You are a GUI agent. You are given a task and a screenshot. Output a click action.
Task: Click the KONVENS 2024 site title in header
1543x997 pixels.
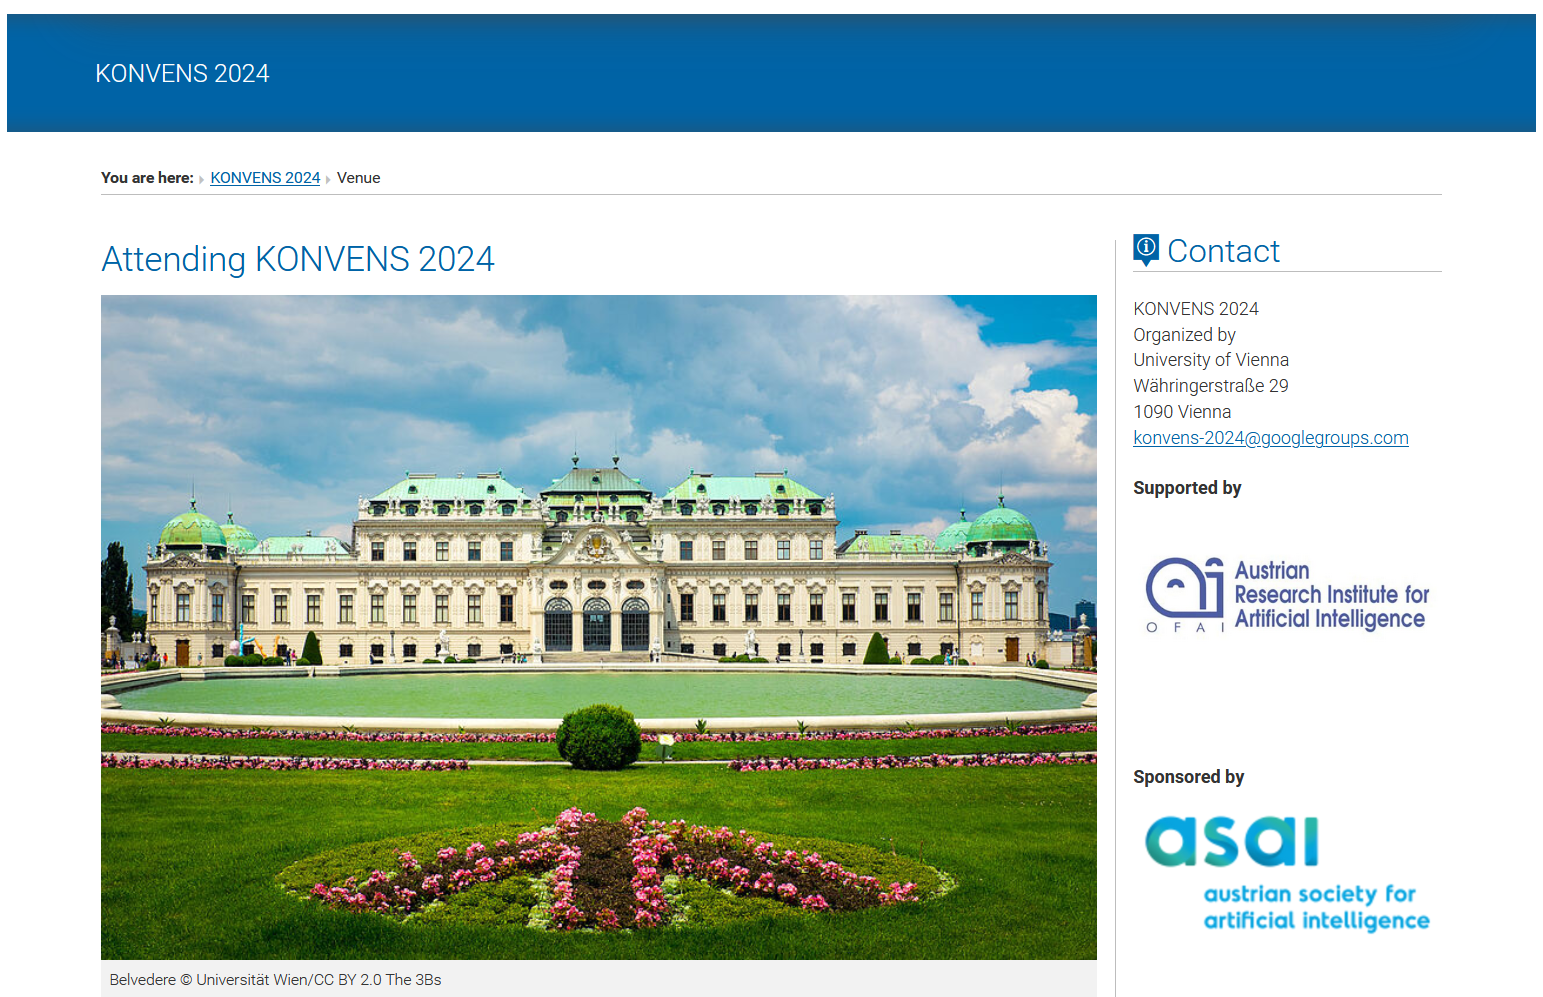(182, 73)
